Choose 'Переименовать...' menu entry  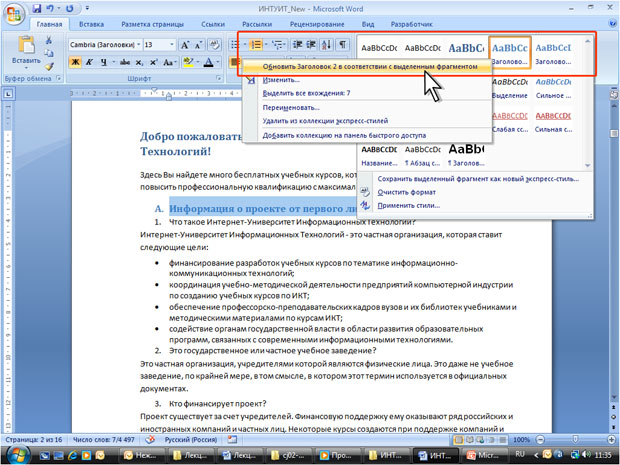point(367,108)
